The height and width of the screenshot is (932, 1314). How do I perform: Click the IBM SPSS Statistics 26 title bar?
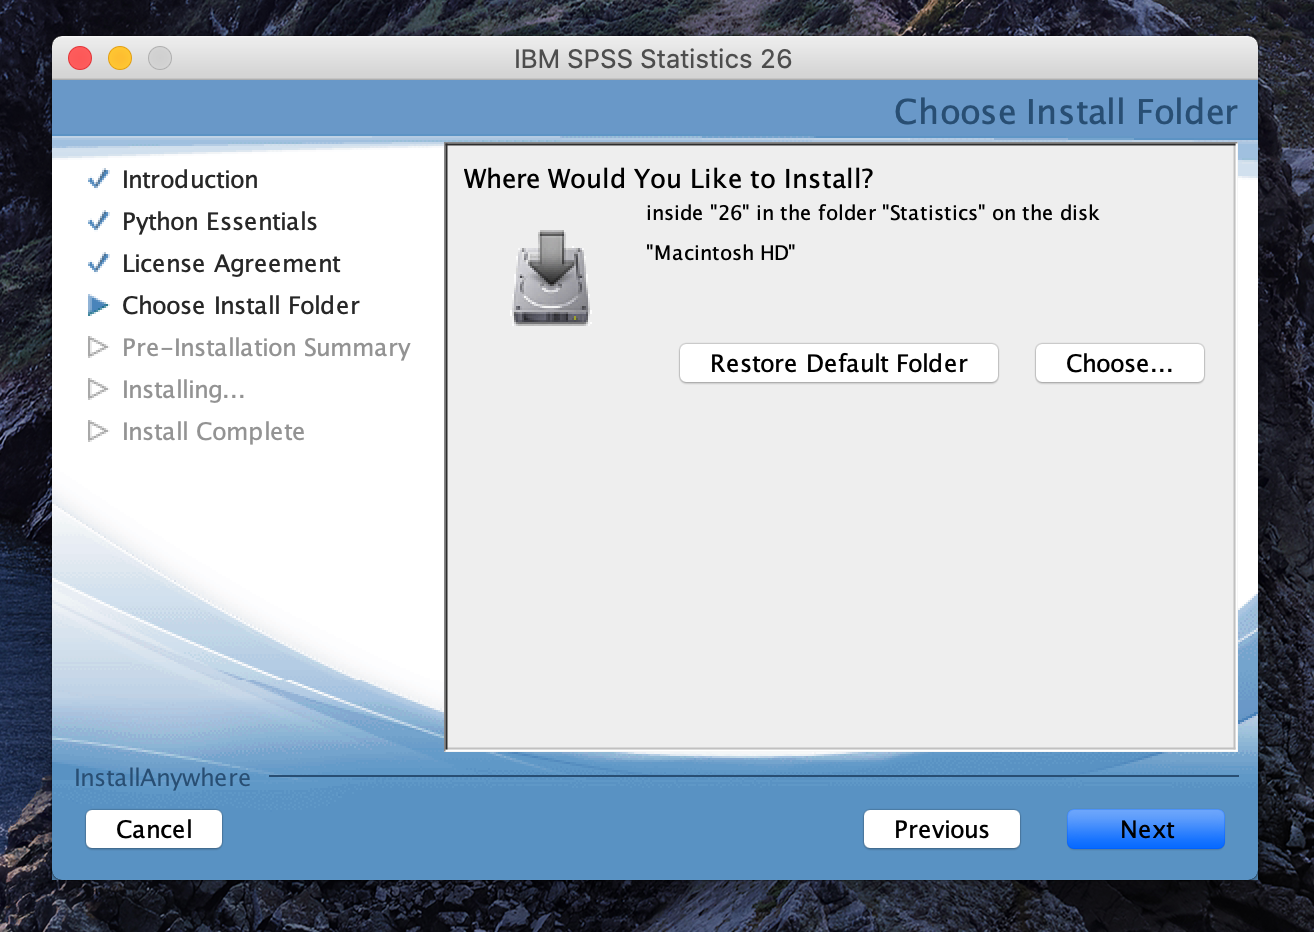(653, 59)
